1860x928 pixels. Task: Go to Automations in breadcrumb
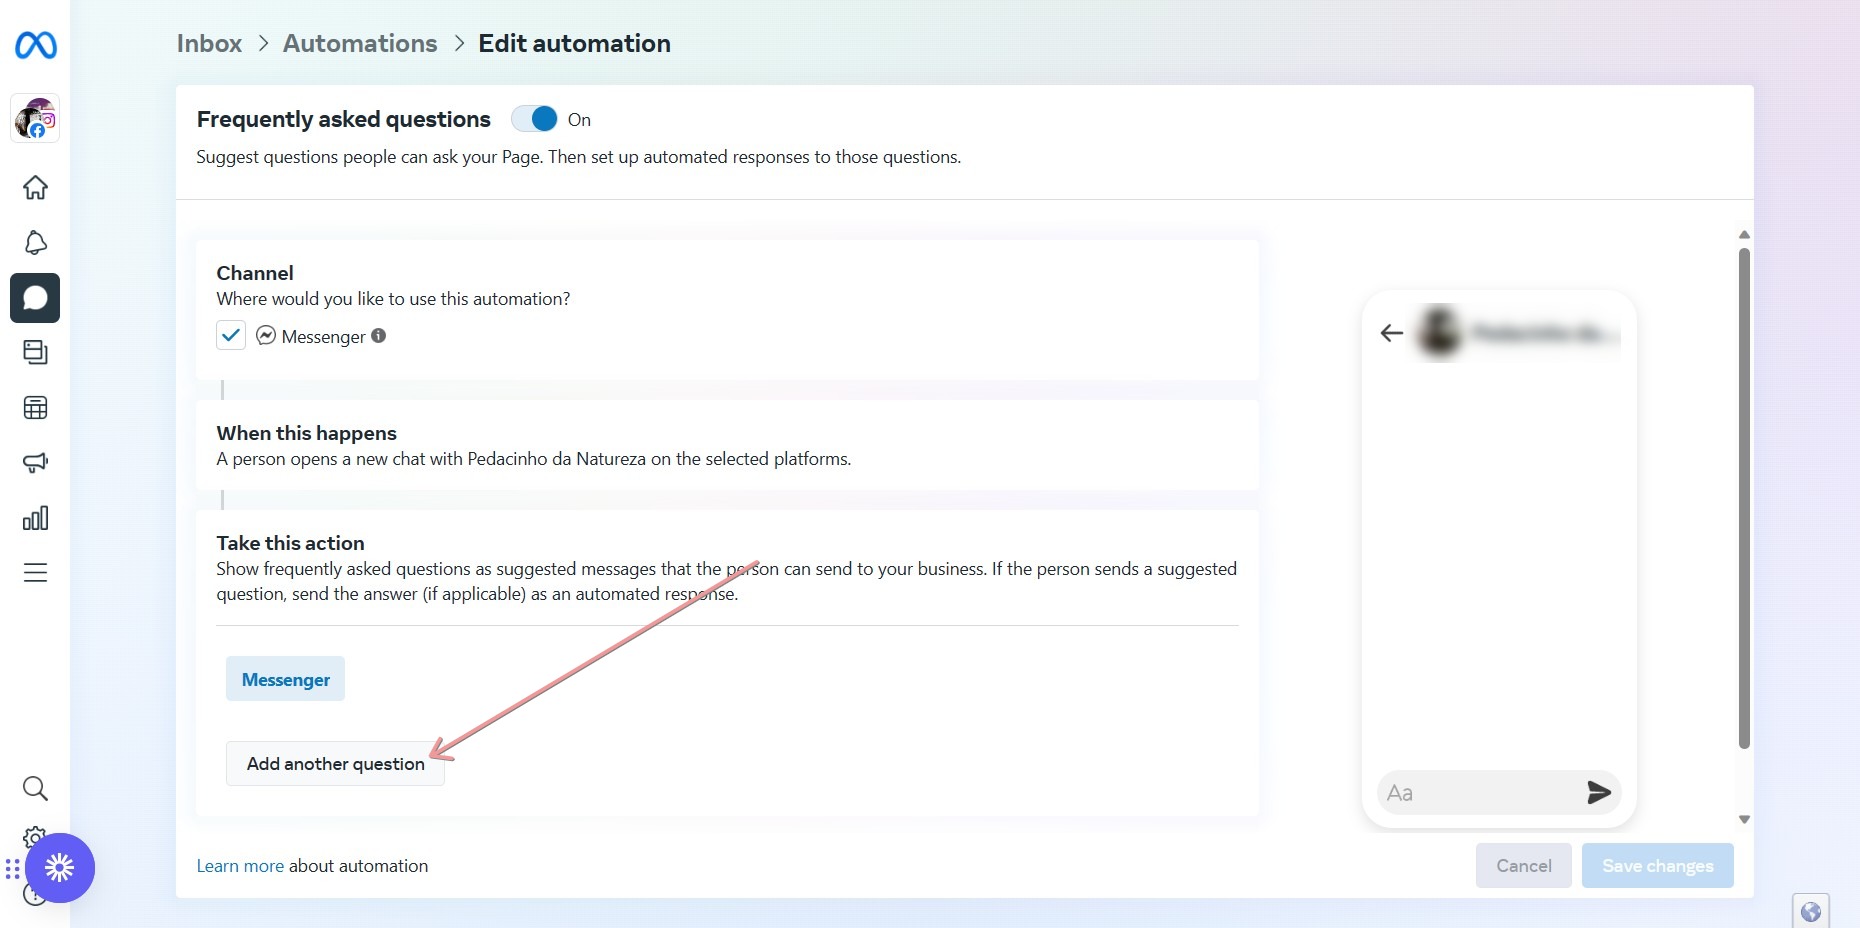[x=360, y=44]
